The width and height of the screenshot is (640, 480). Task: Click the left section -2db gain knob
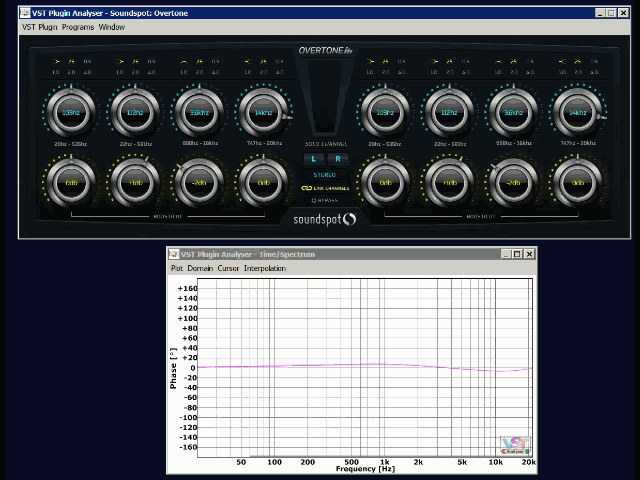[198, 183]
